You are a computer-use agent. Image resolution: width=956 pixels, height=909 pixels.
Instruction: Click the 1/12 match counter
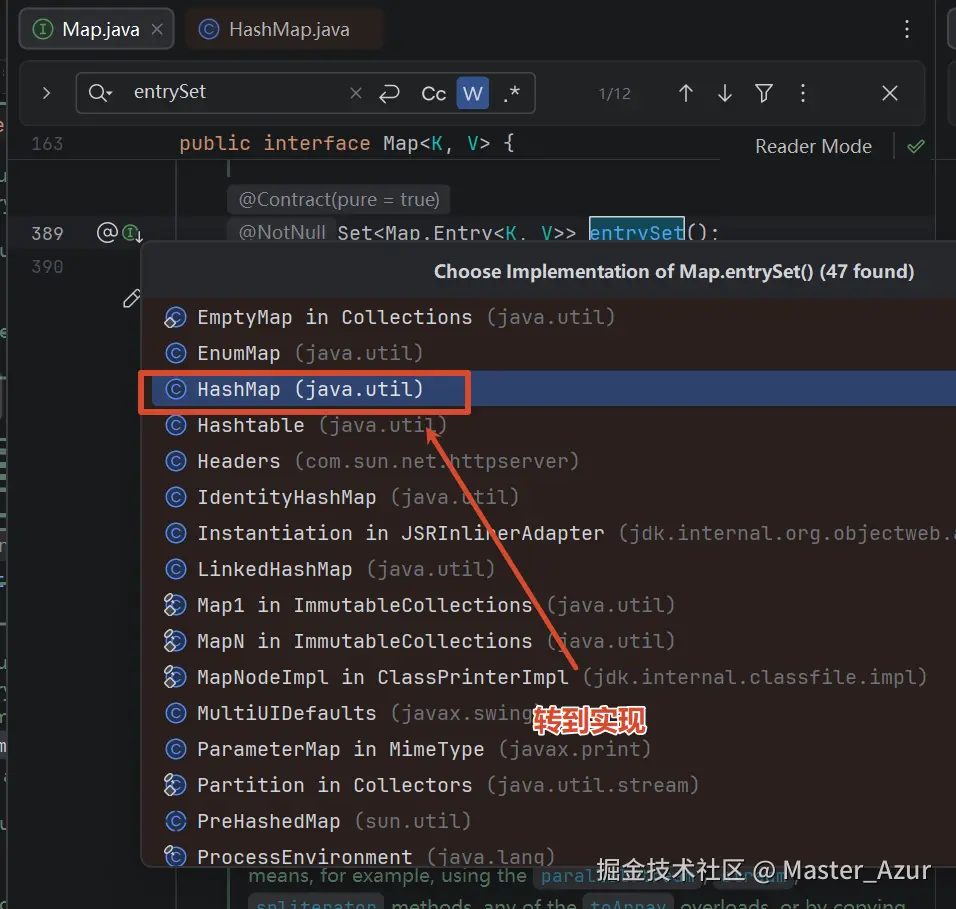[614, 93]
